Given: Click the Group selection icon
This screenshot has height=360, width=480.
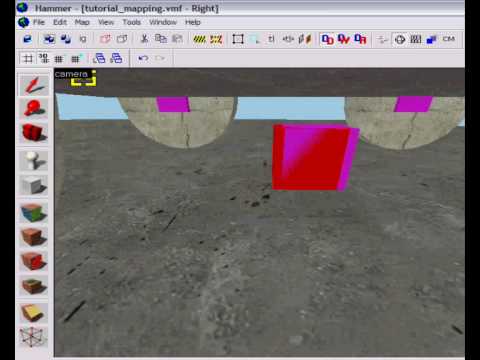Looking at the screenshot, I should [49, 39].
